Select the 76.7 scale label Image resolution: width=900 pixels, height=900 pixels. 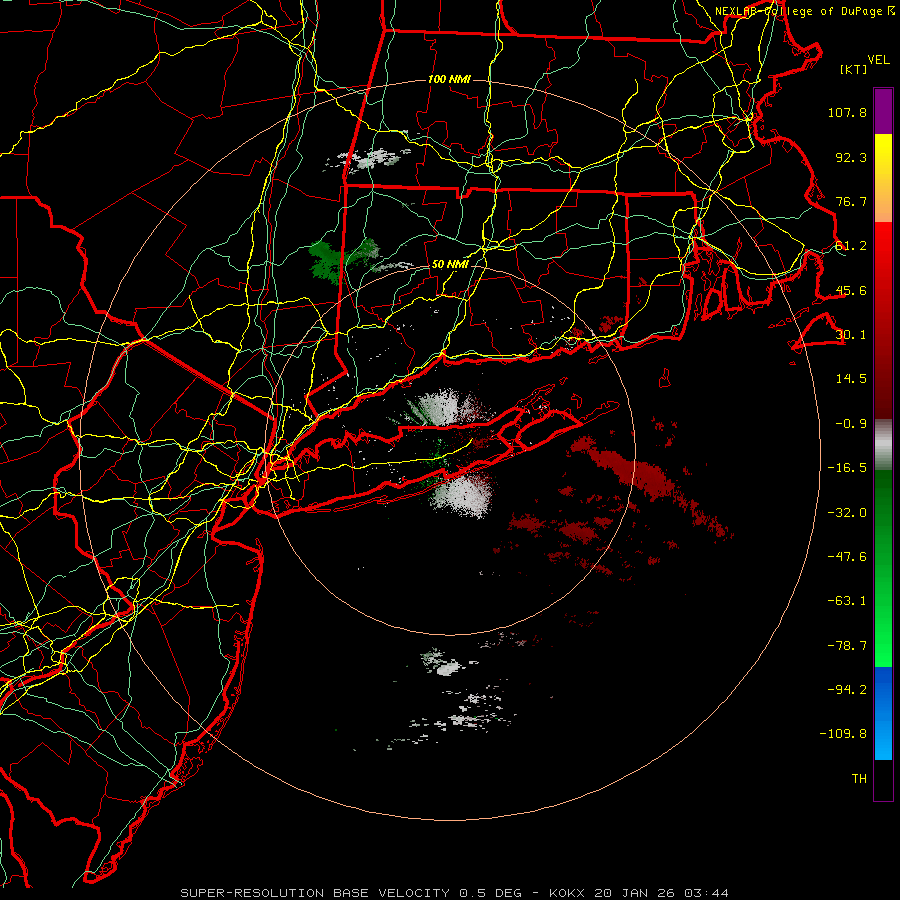point(851,201)
